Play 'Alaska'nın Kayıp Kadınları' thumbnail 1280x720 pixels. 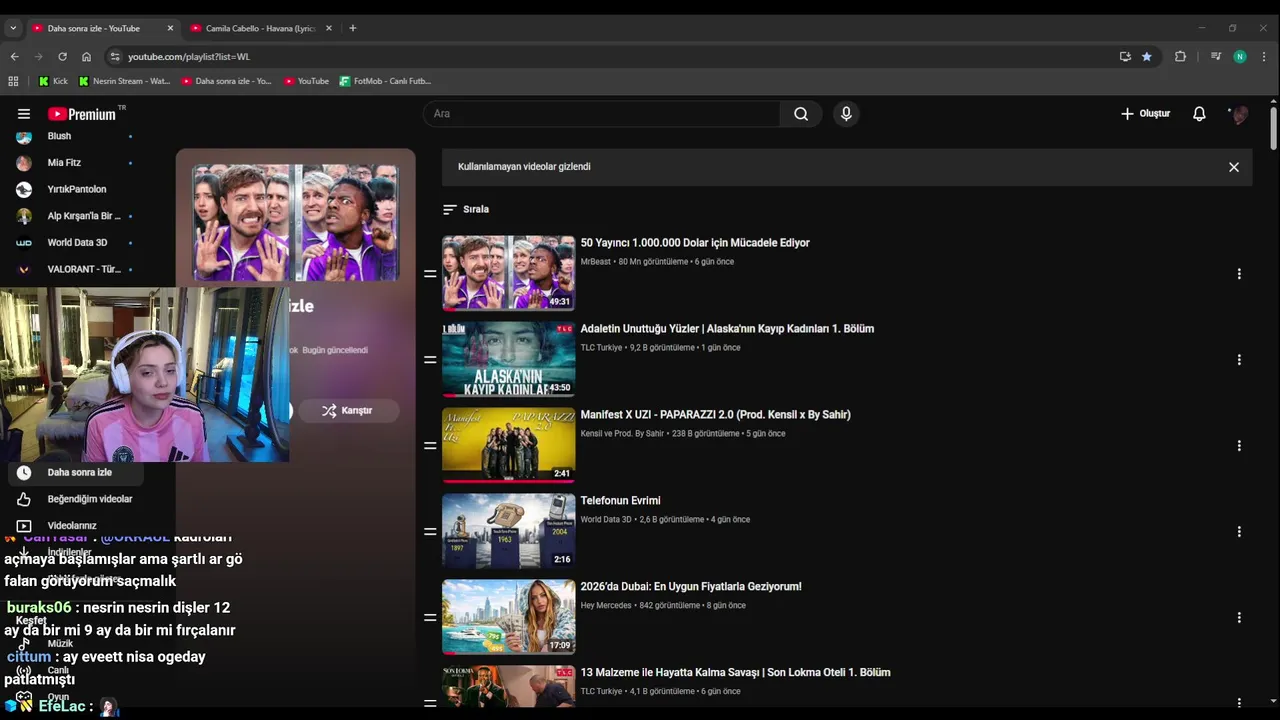[508, 359]
